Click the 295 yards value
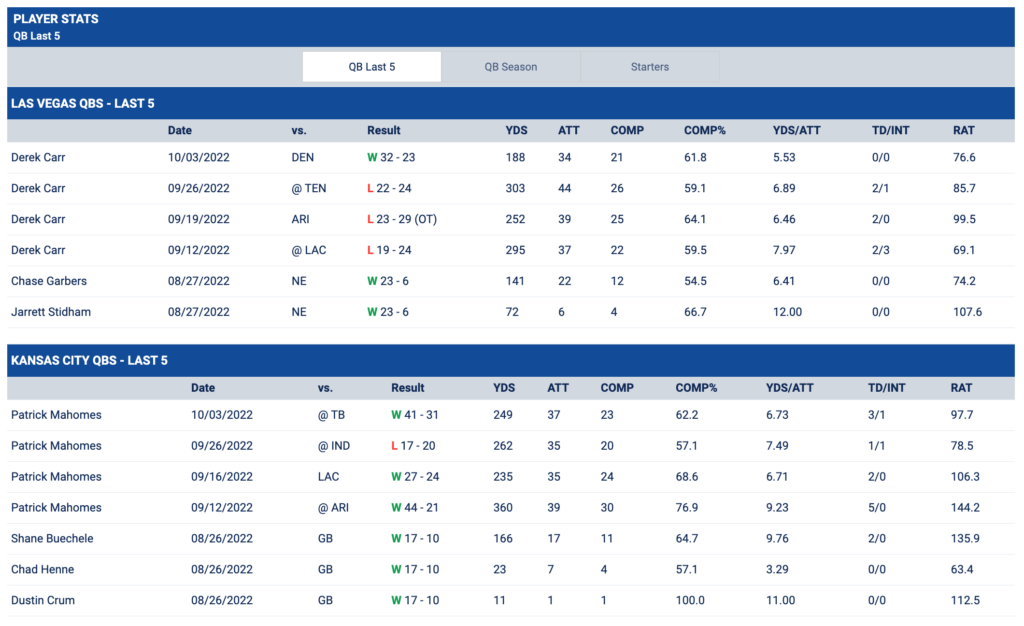 click(515, 250)
